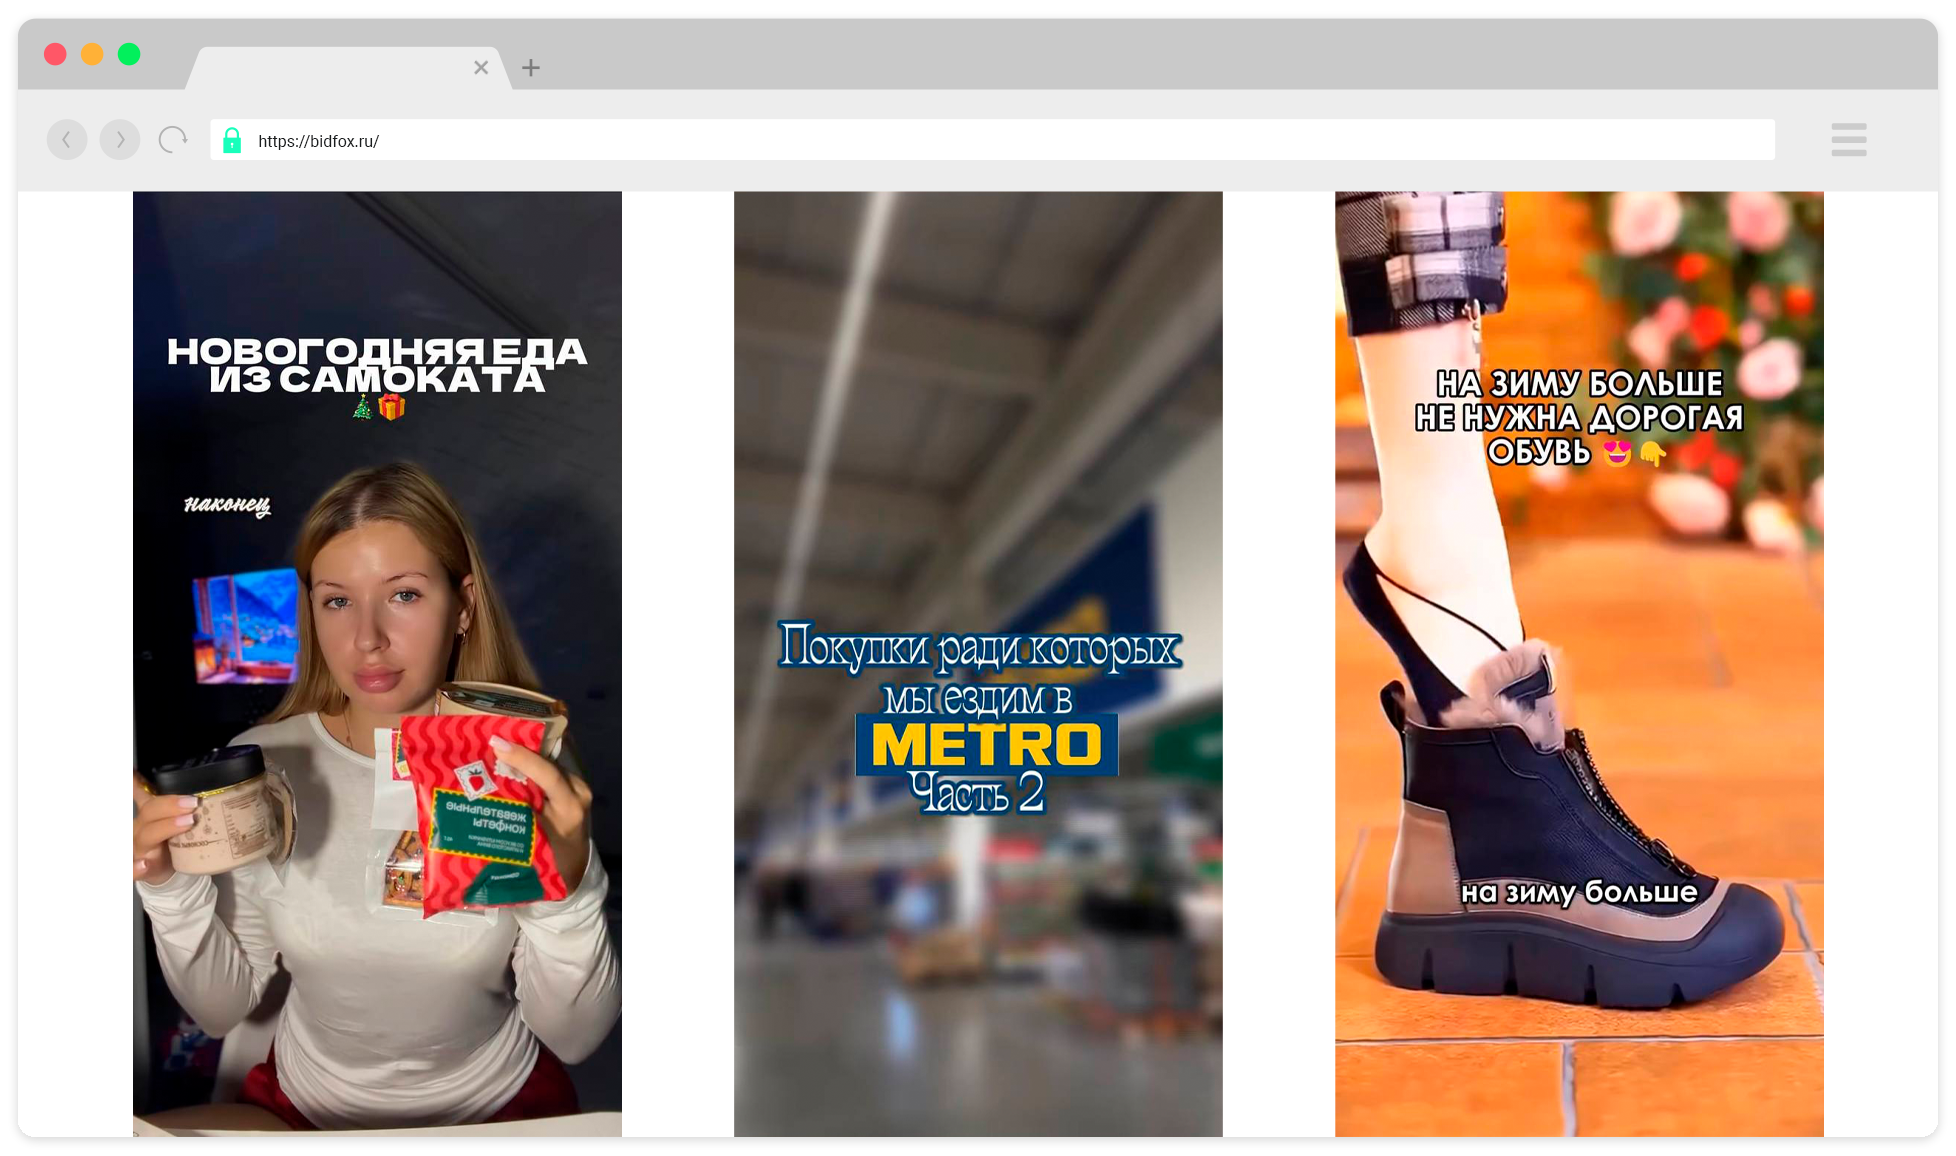Click the browser forward arrow button

coord(120,140)
